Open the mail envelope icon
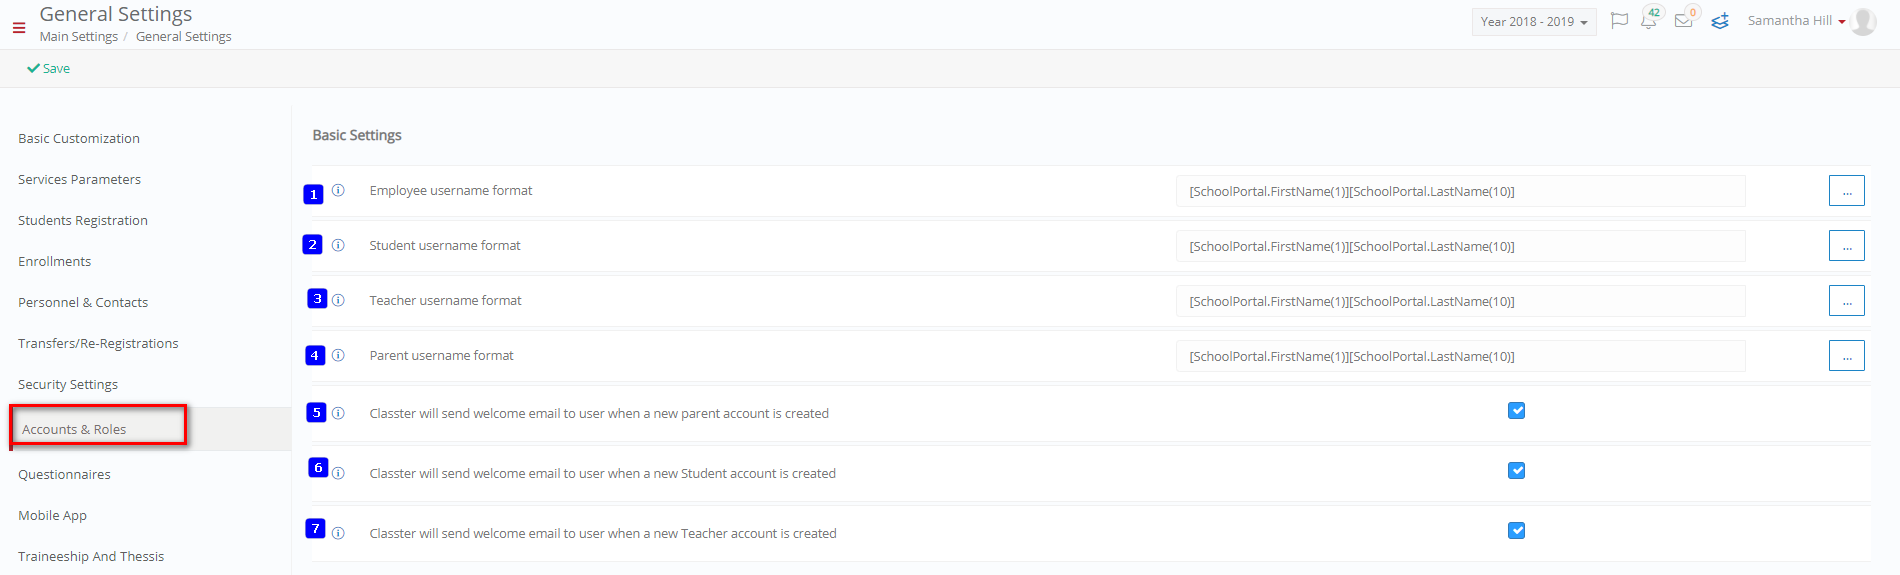This screenshot has height=575, width=1900. 1683,21
